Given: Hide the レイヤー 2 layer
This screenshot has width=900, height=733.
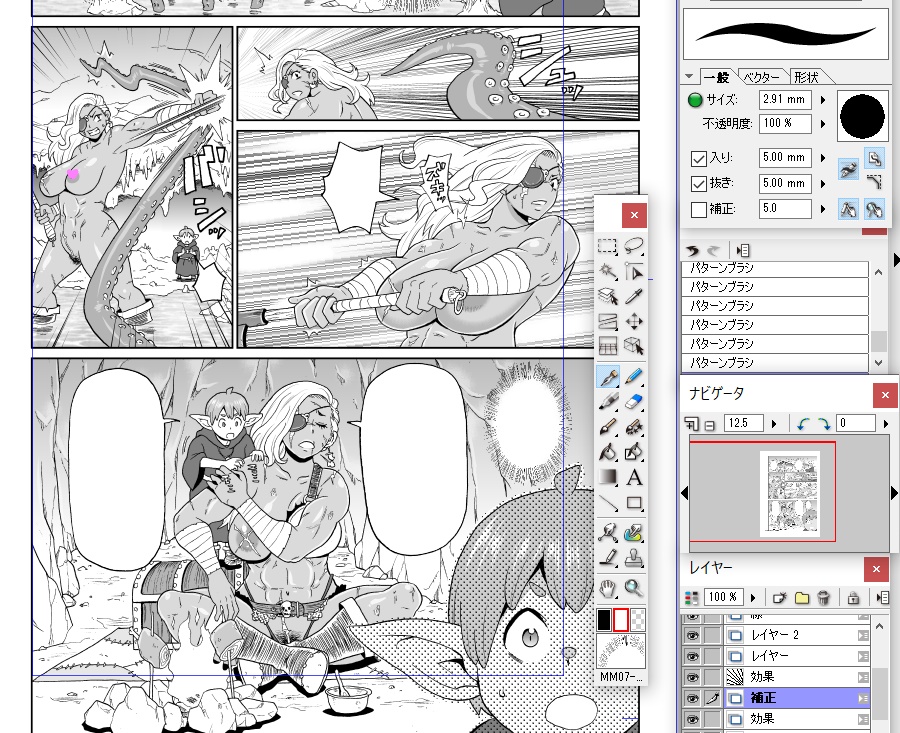Looking at the screenshot, I should (x=692, y=635).
